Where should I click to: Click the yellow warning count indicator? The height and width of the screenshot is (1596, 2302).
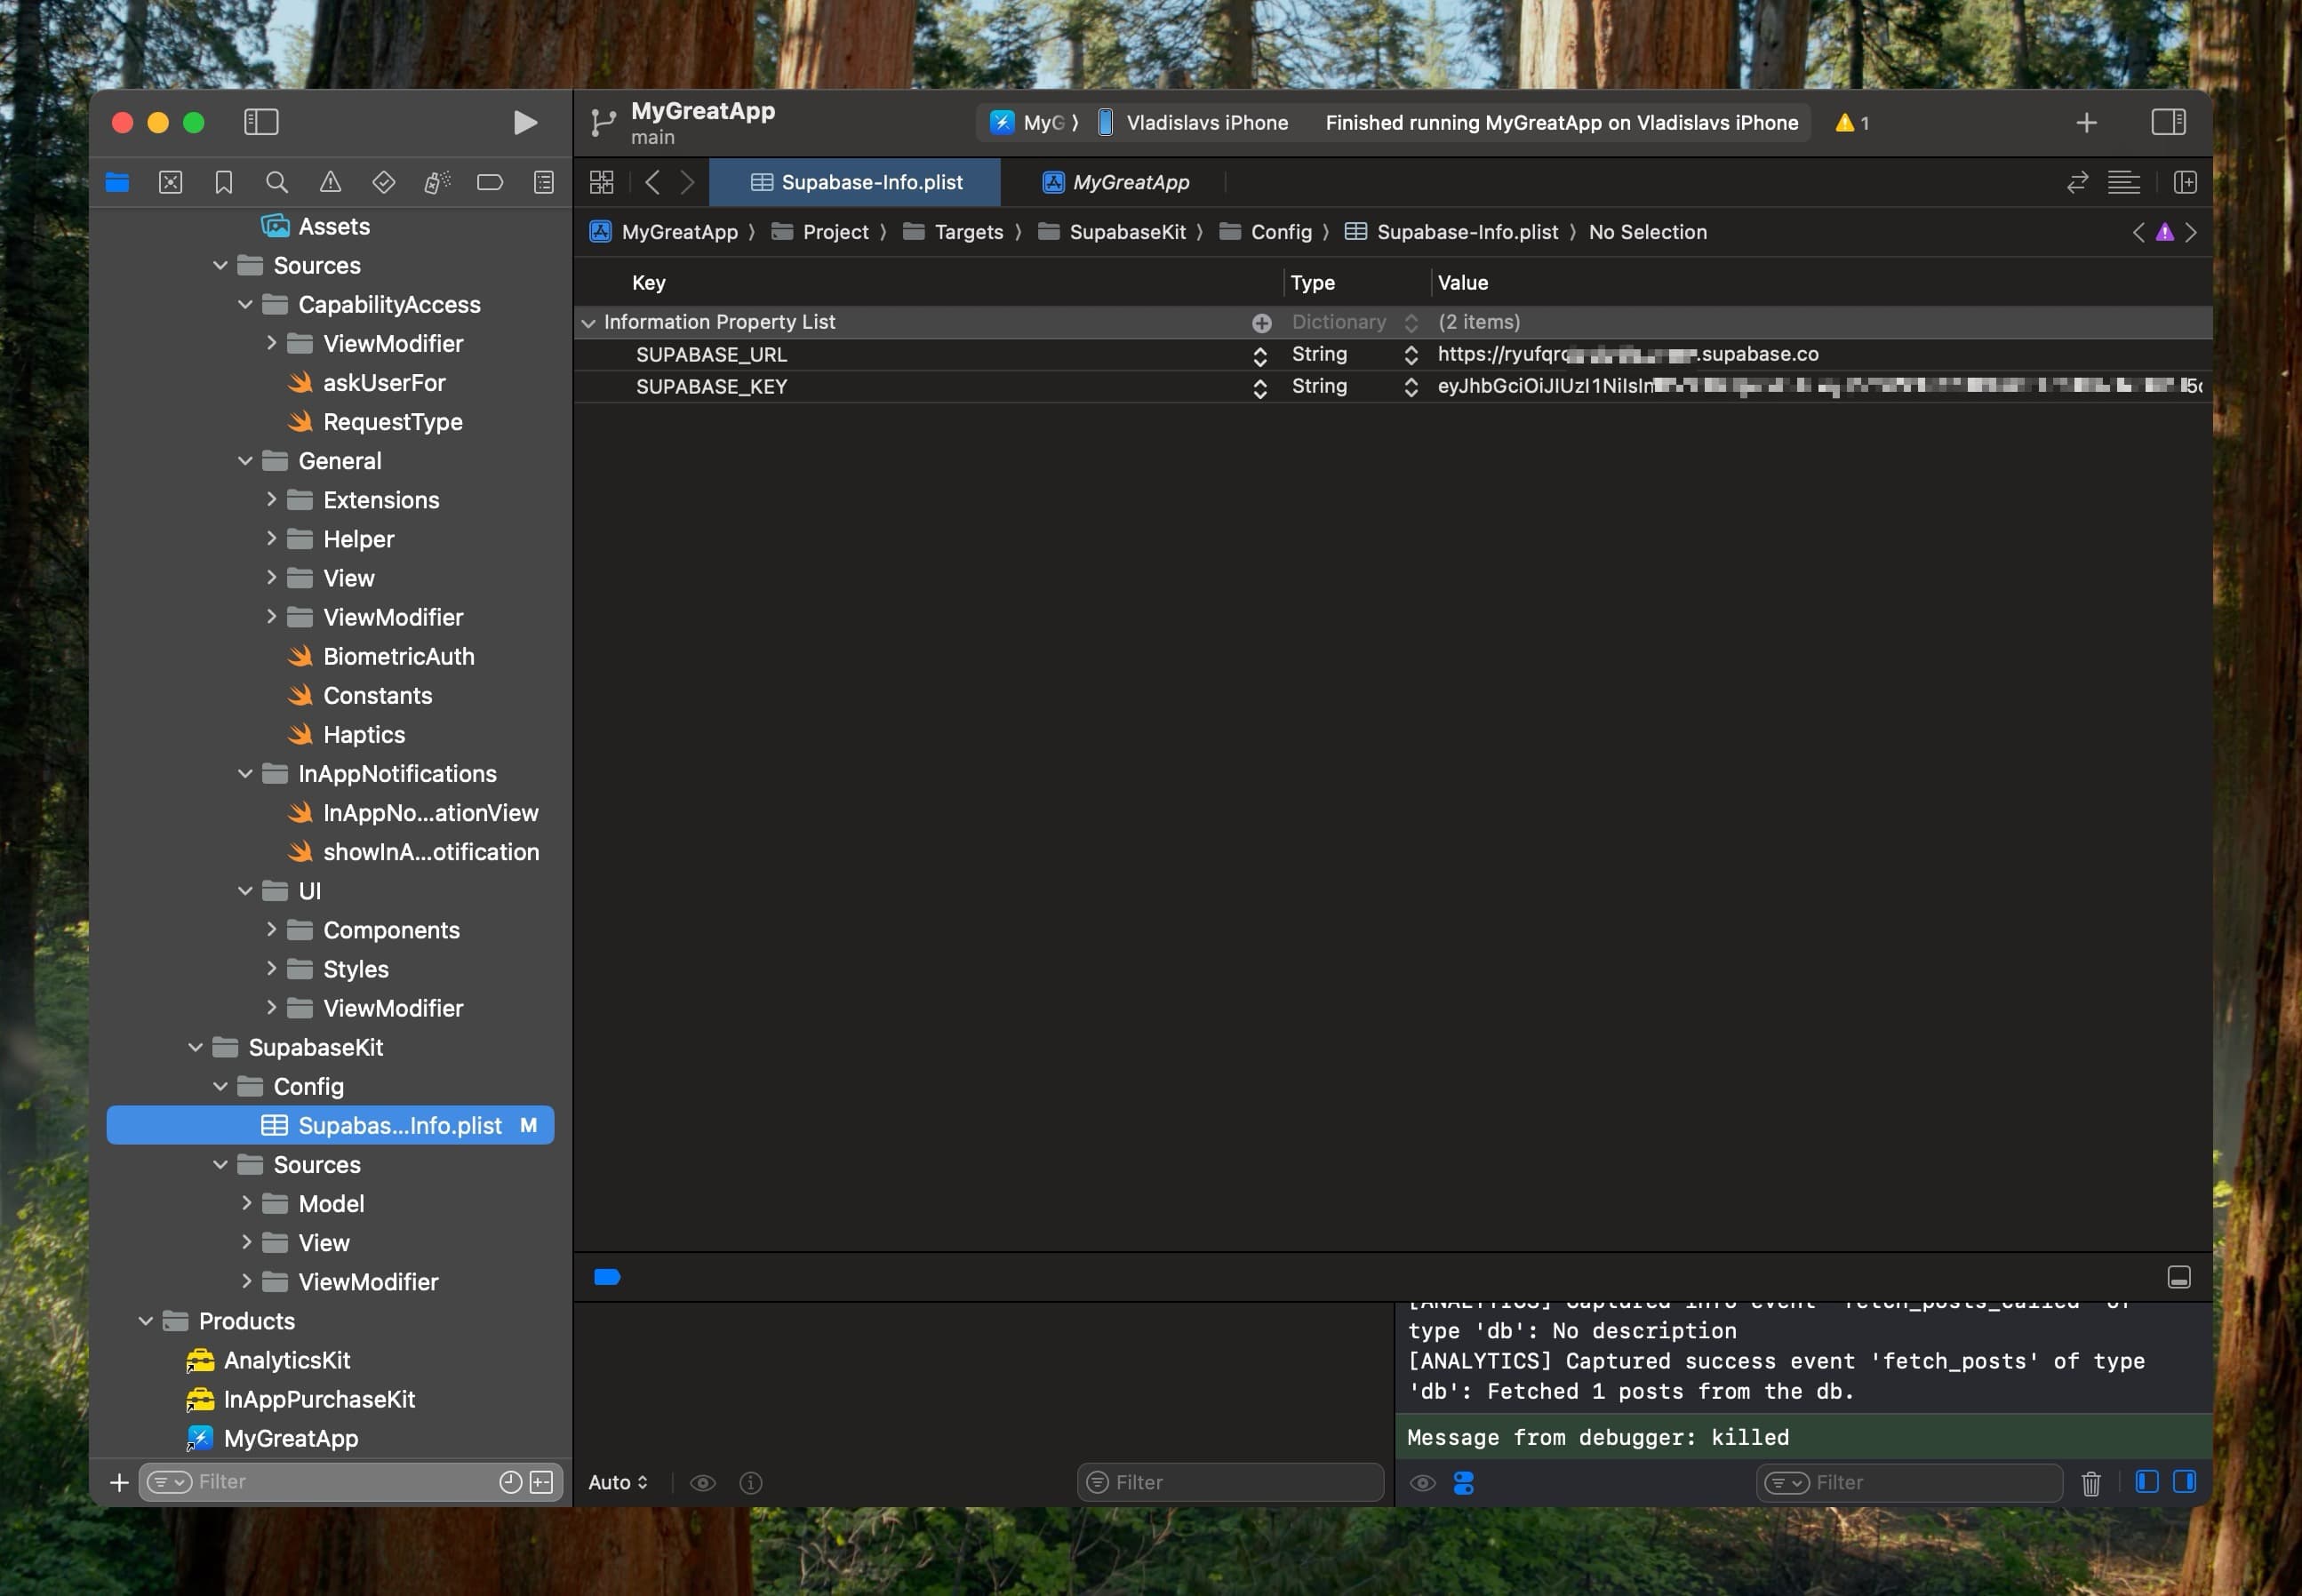click(1852, 123)
